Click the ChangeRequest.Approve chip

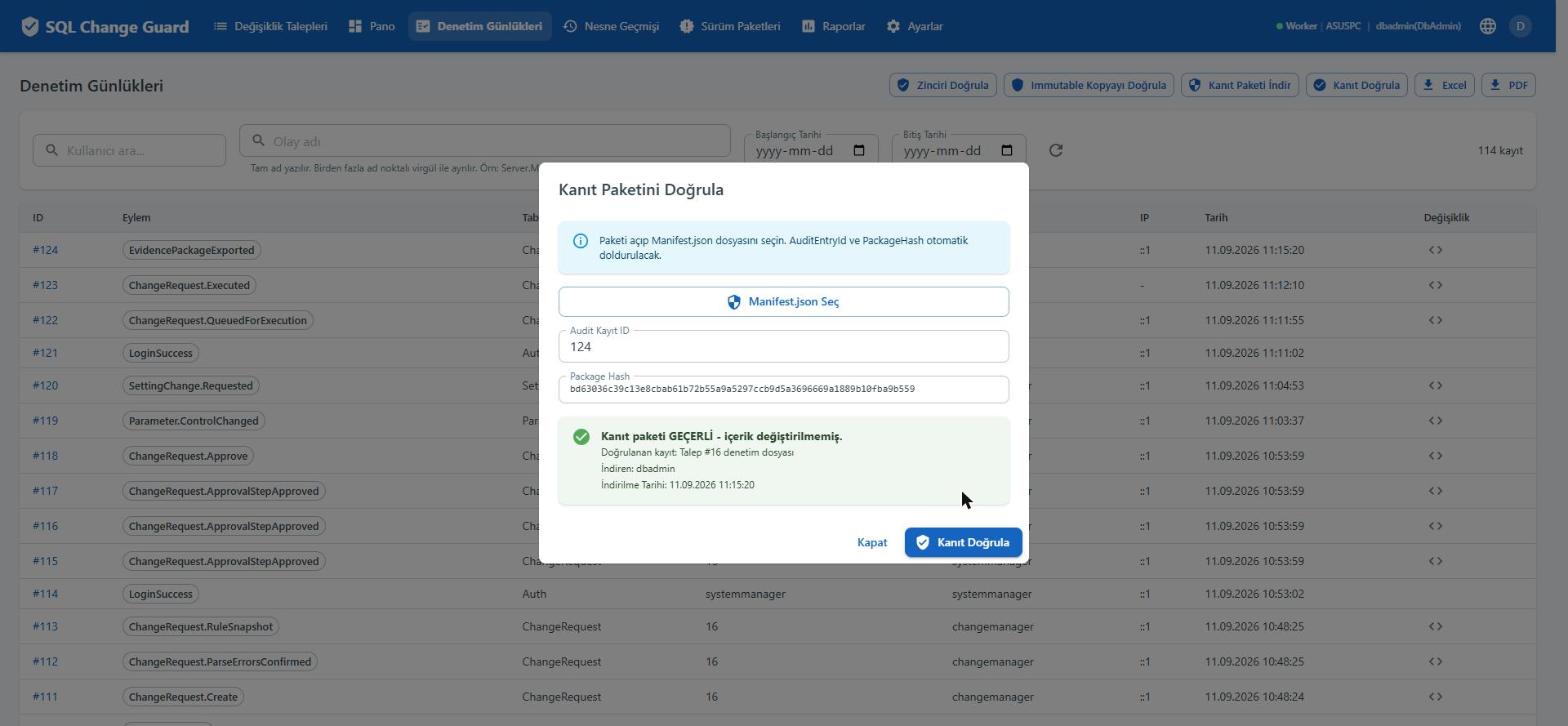coord(188,456)
